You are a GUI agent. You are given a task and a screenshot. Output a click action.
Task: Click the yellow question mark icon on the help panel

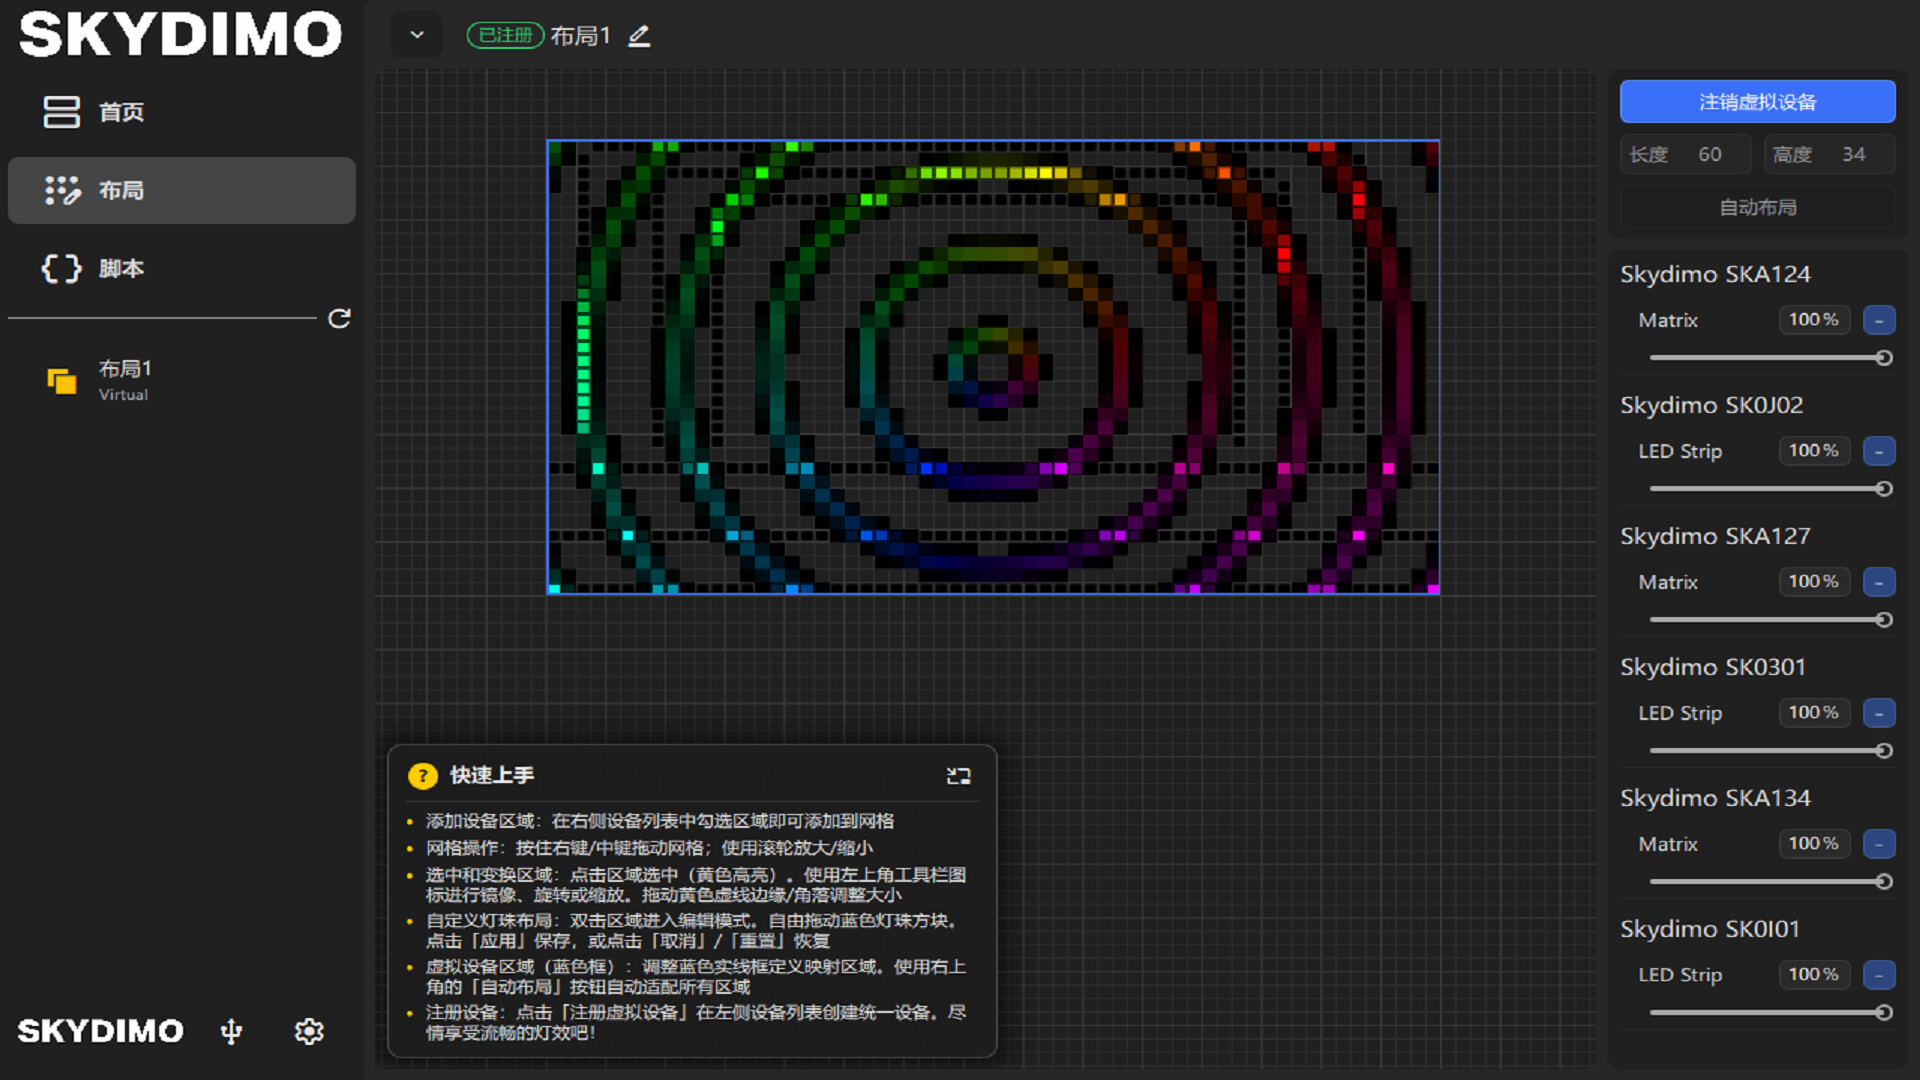[x=423, y=775]
